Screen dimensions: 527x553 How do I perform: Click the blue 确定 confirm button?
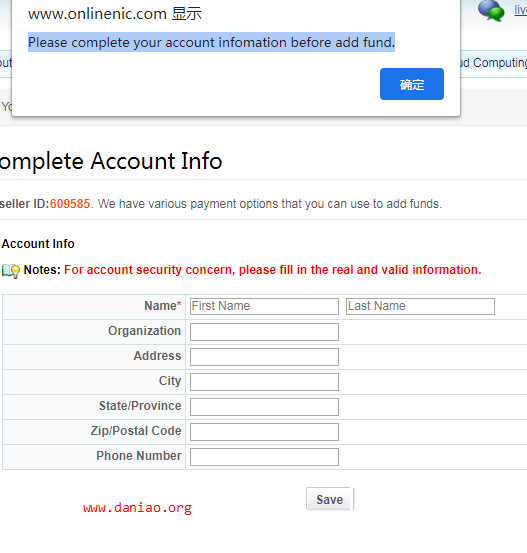point(412,84)
